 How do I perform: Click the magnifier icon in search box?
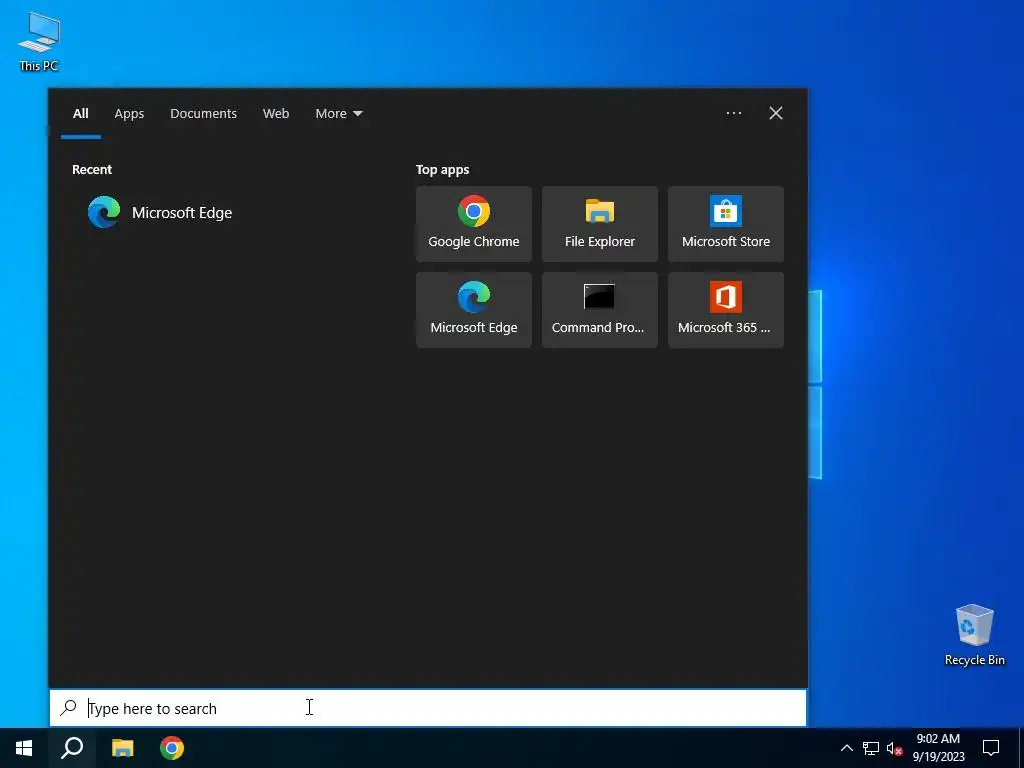68,707
